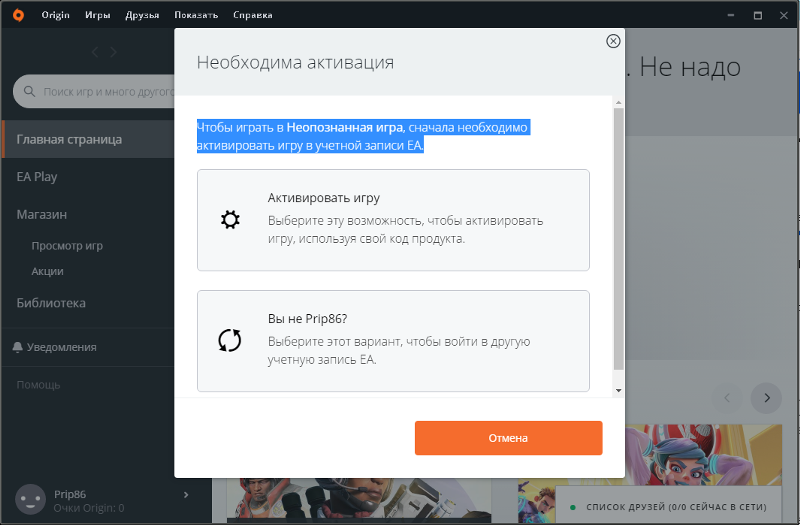Go back with the left navigation arrow

[x=95, y=52]
